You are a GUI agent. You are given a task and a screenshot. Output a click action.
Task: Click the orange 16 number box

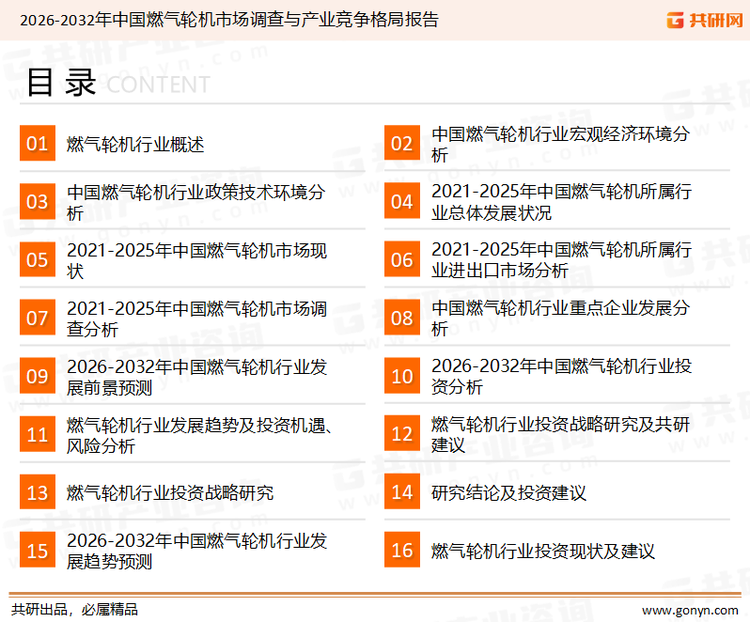click(402, 550)
